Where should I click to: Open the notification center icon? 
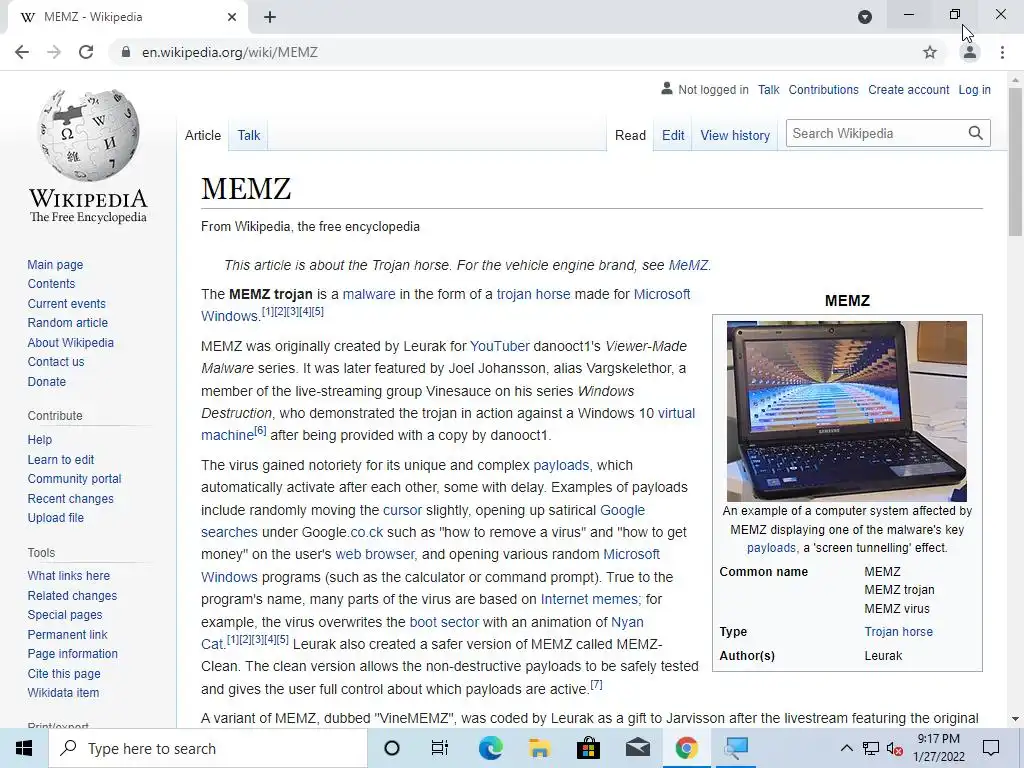(991, 748)
